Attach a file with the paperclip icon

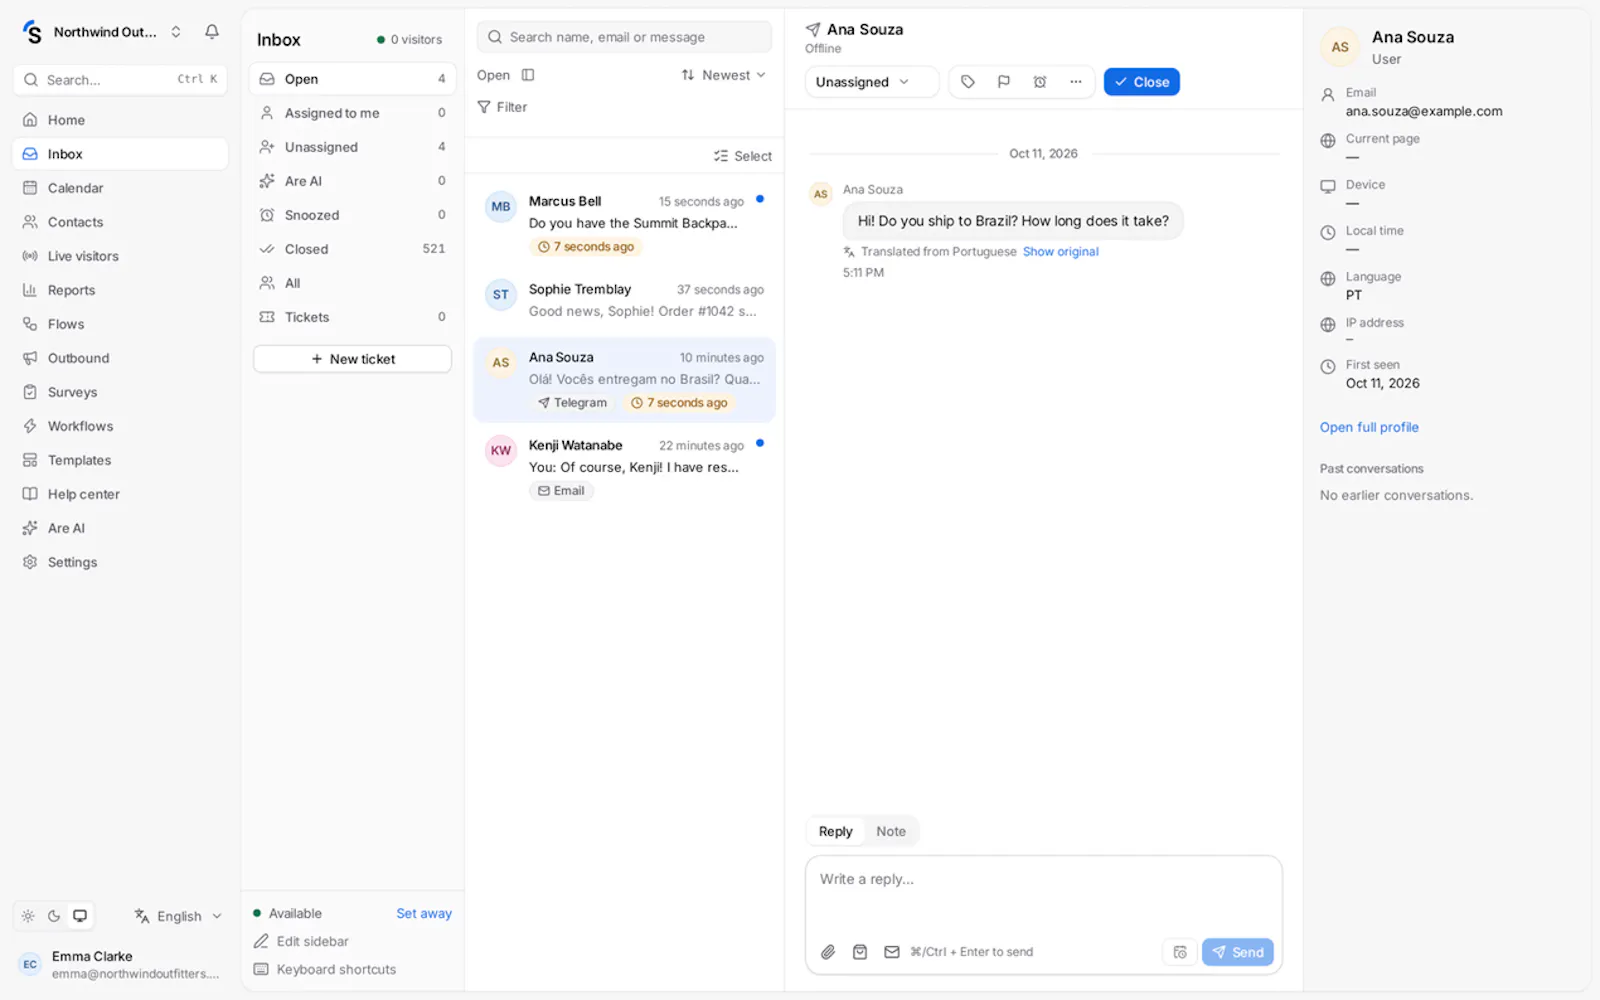pyautogui.click(x=828, y=952)
